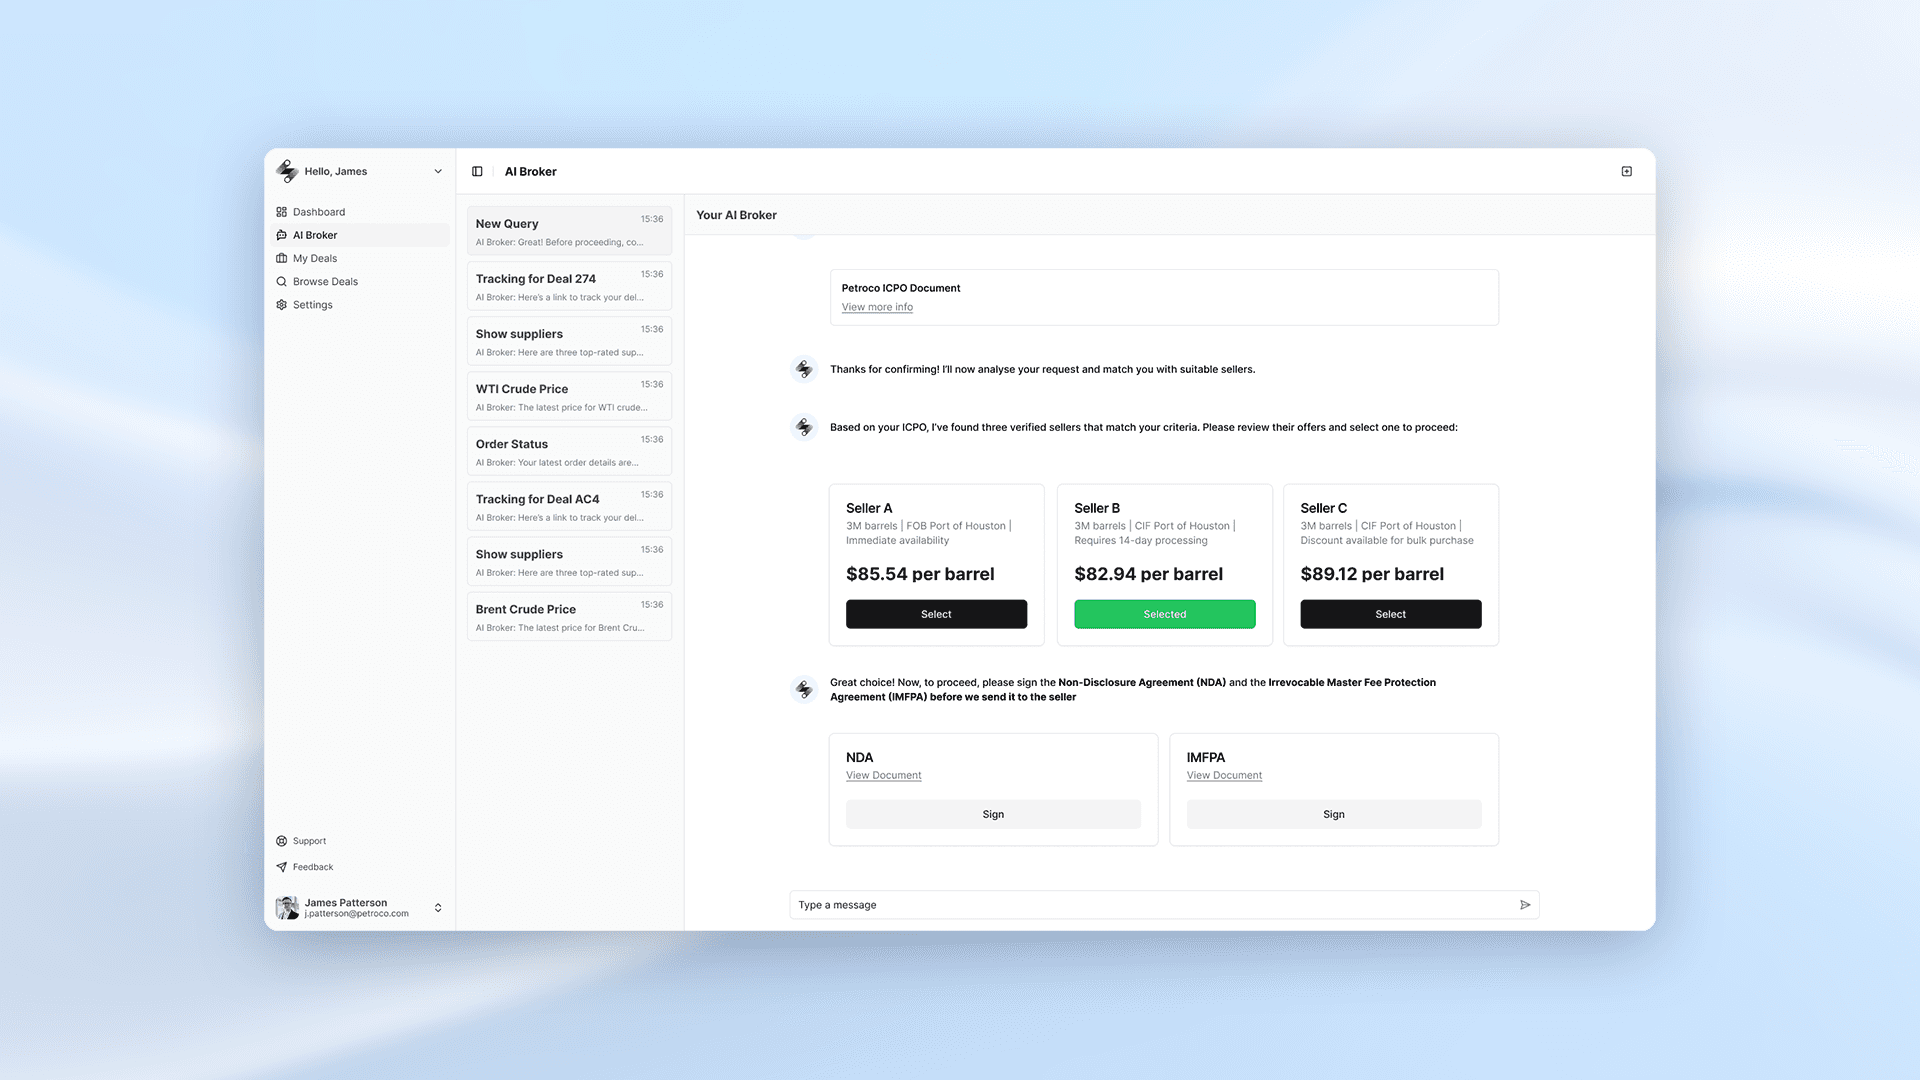Click the green Selected button for Seller B

point(1164,614)
